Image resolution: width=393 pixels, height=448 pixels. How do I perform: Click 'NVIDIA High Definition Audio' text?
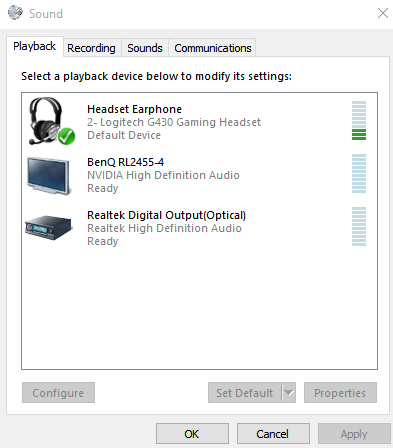pyautogui.click(x=163, y=175)
